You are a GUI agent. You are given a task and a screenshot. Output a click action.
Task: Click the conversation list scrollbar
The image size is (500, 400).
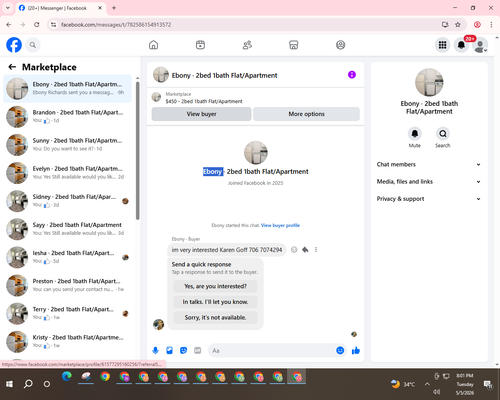click(x=138, y=150)
